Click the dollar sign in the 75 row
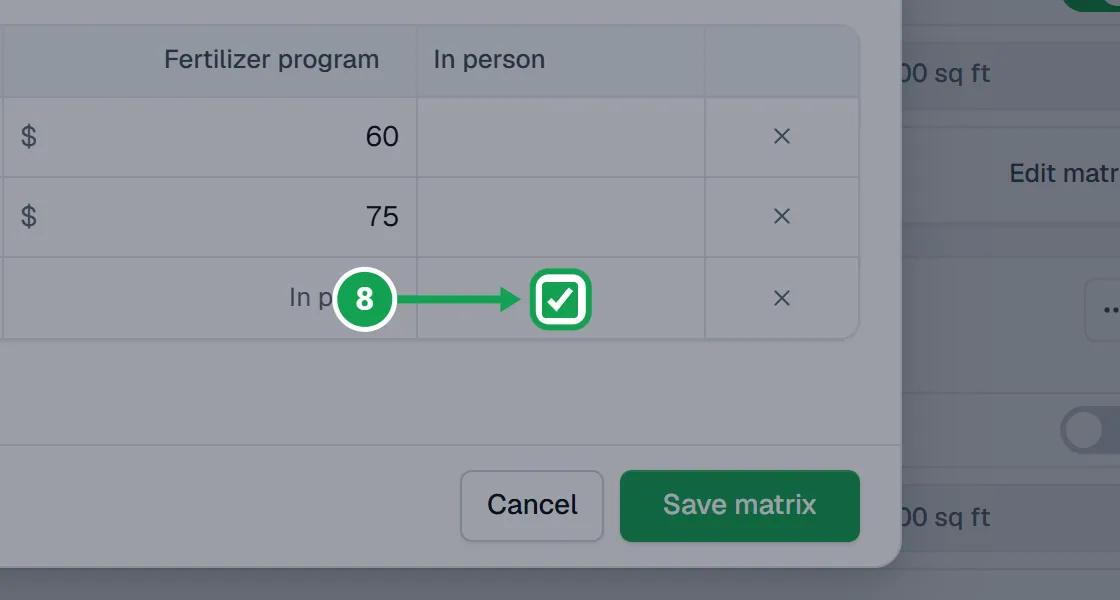This screenshot has width=1120, height=600. [29, 216]
